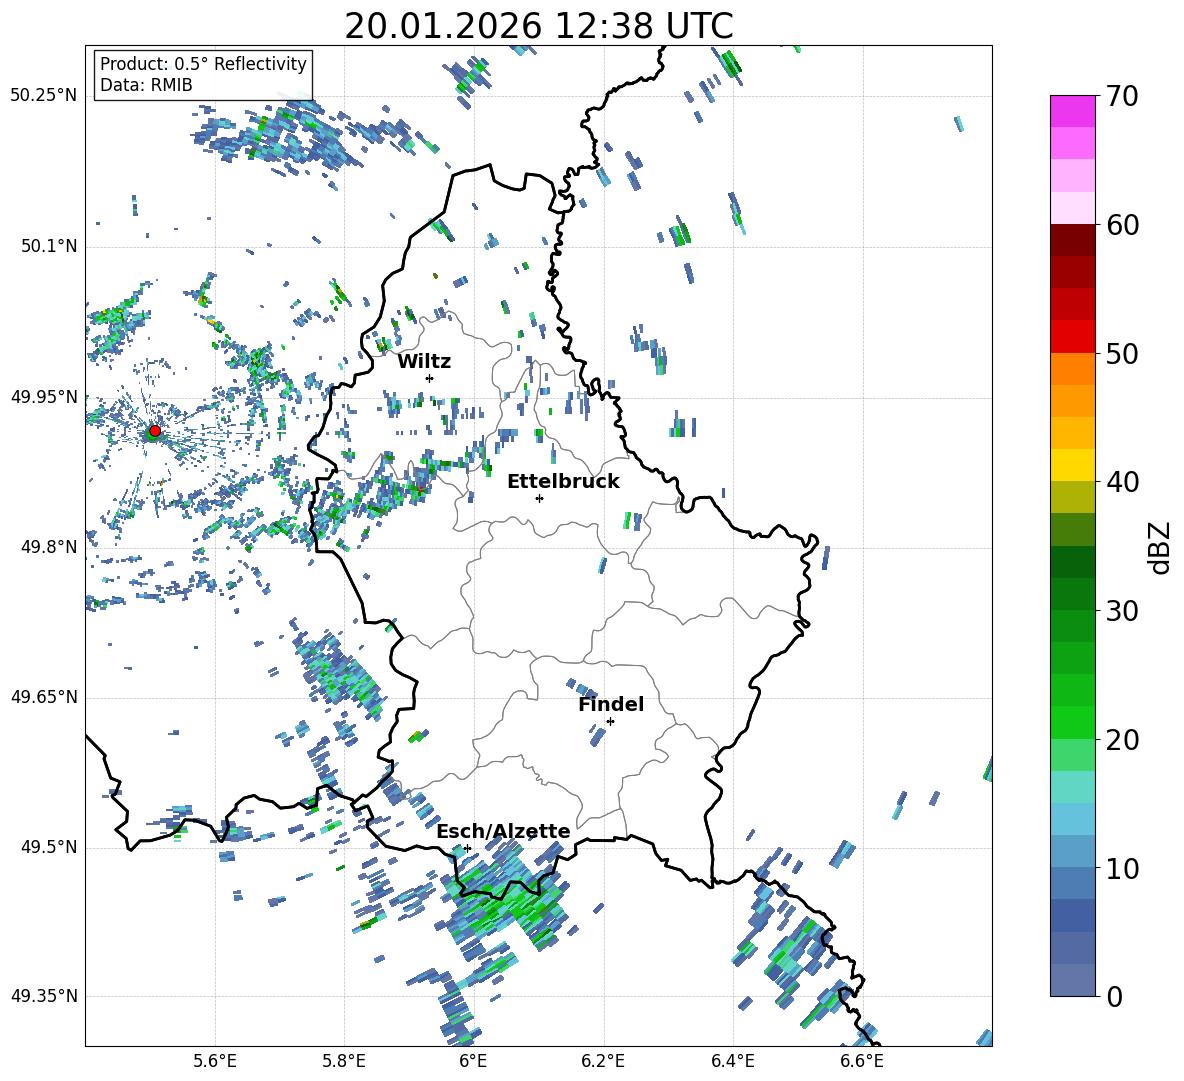The image size is (1184, 1081).
Task: Click the 49.65°N latitude label
Action: [x=43, y=697]
